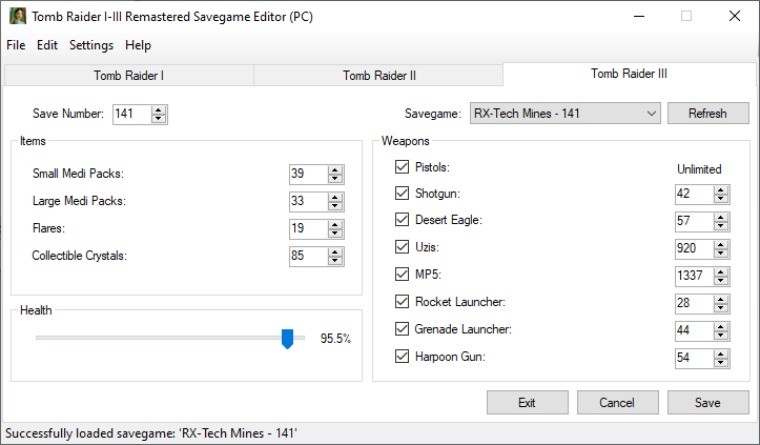The image size is (760, 445).
Task: Click the Collectible Crystals value field
Action: tap(308, 256)
